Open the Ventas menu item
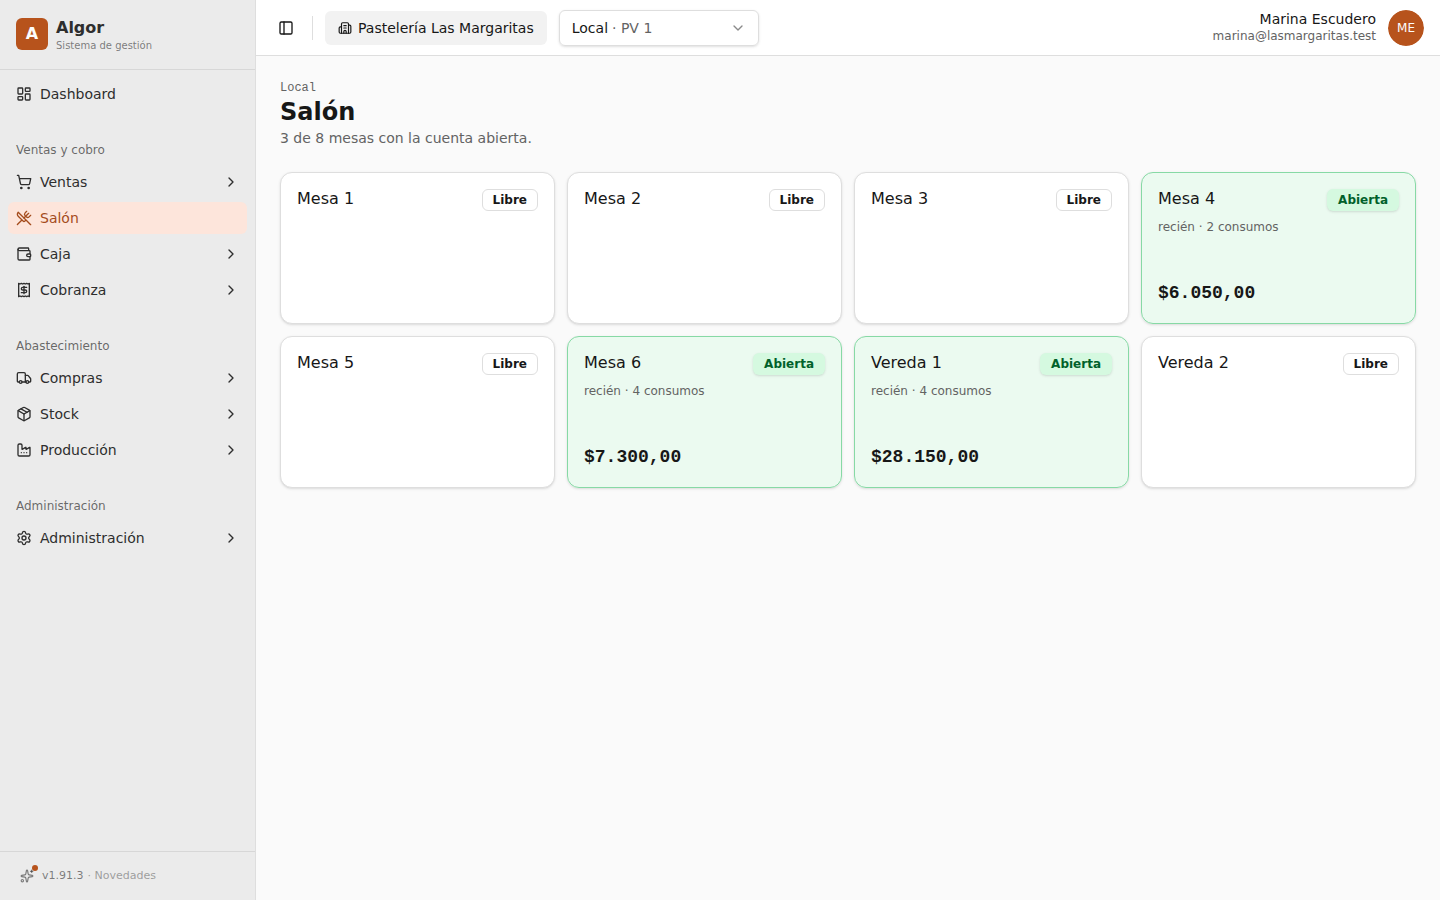 coord(128,182)
